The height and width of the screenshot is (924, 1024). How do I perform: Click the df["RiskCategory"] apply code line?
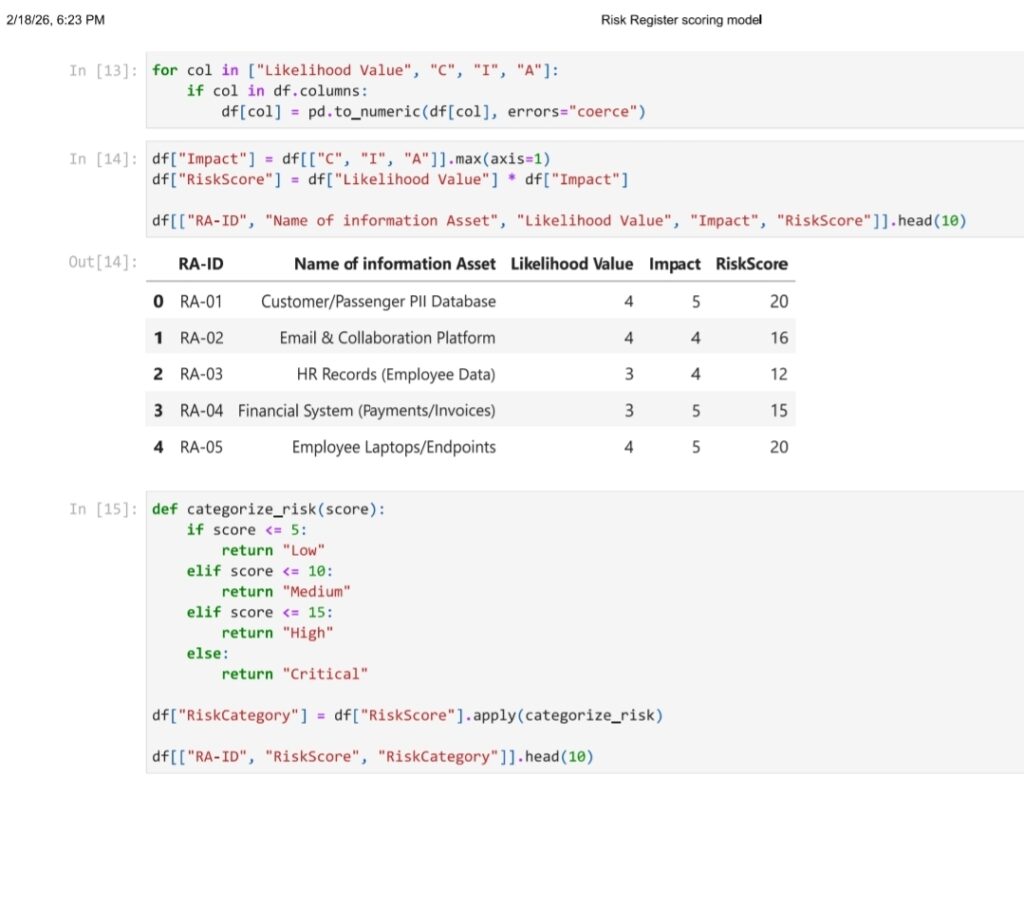pyautogui.click(x=407, y=715)
